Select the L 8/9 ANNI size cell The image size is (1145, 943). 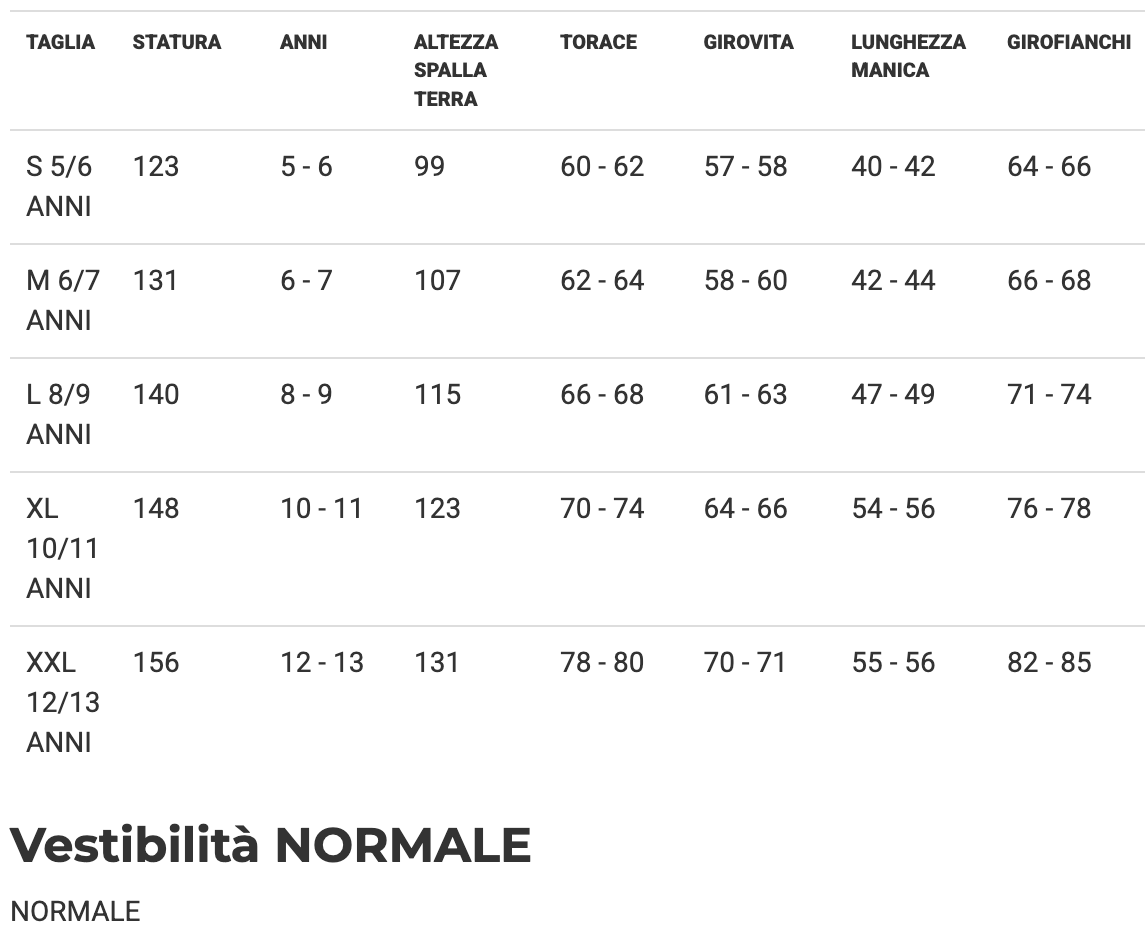point(59,414)
